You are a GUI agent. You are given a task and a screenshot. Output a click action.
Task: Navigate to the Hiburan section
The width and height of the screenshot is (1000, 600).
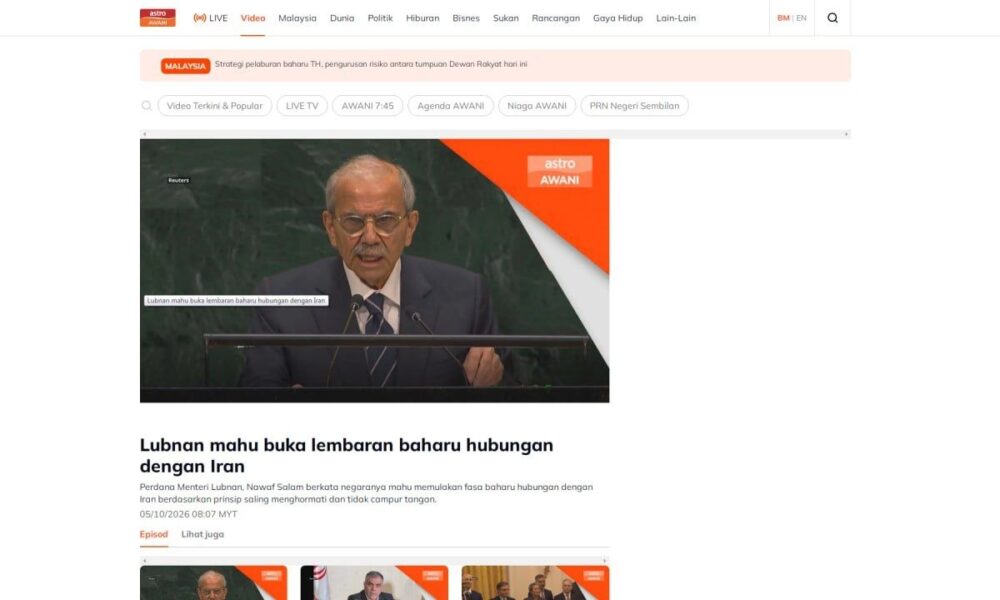[x=423, y=18]
